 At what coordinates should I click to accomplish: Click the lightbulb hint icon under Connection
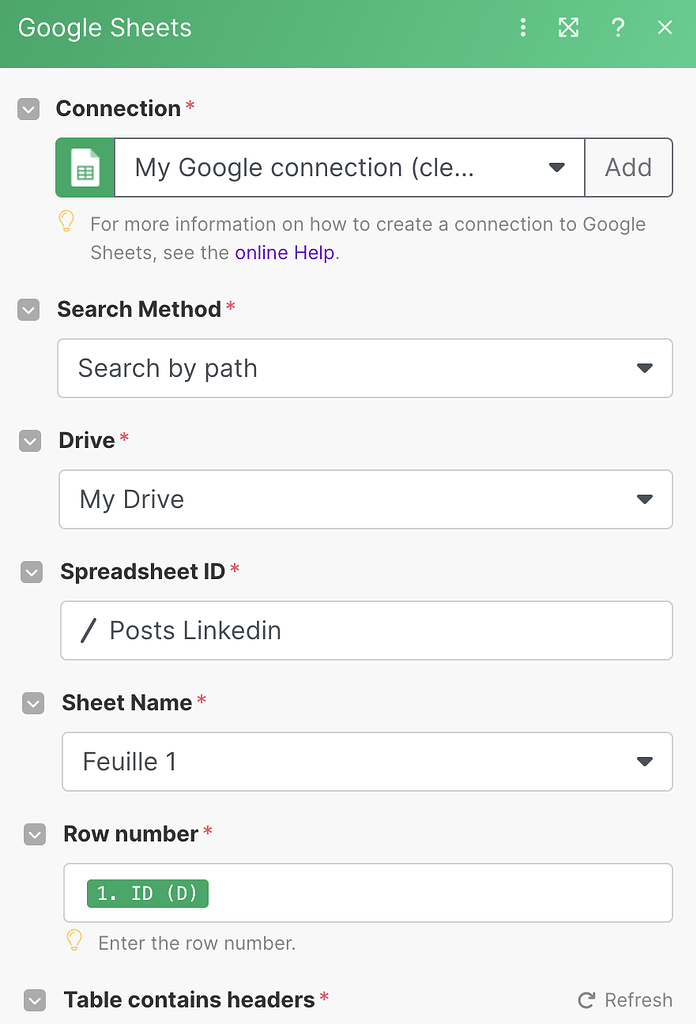point(67,221)
